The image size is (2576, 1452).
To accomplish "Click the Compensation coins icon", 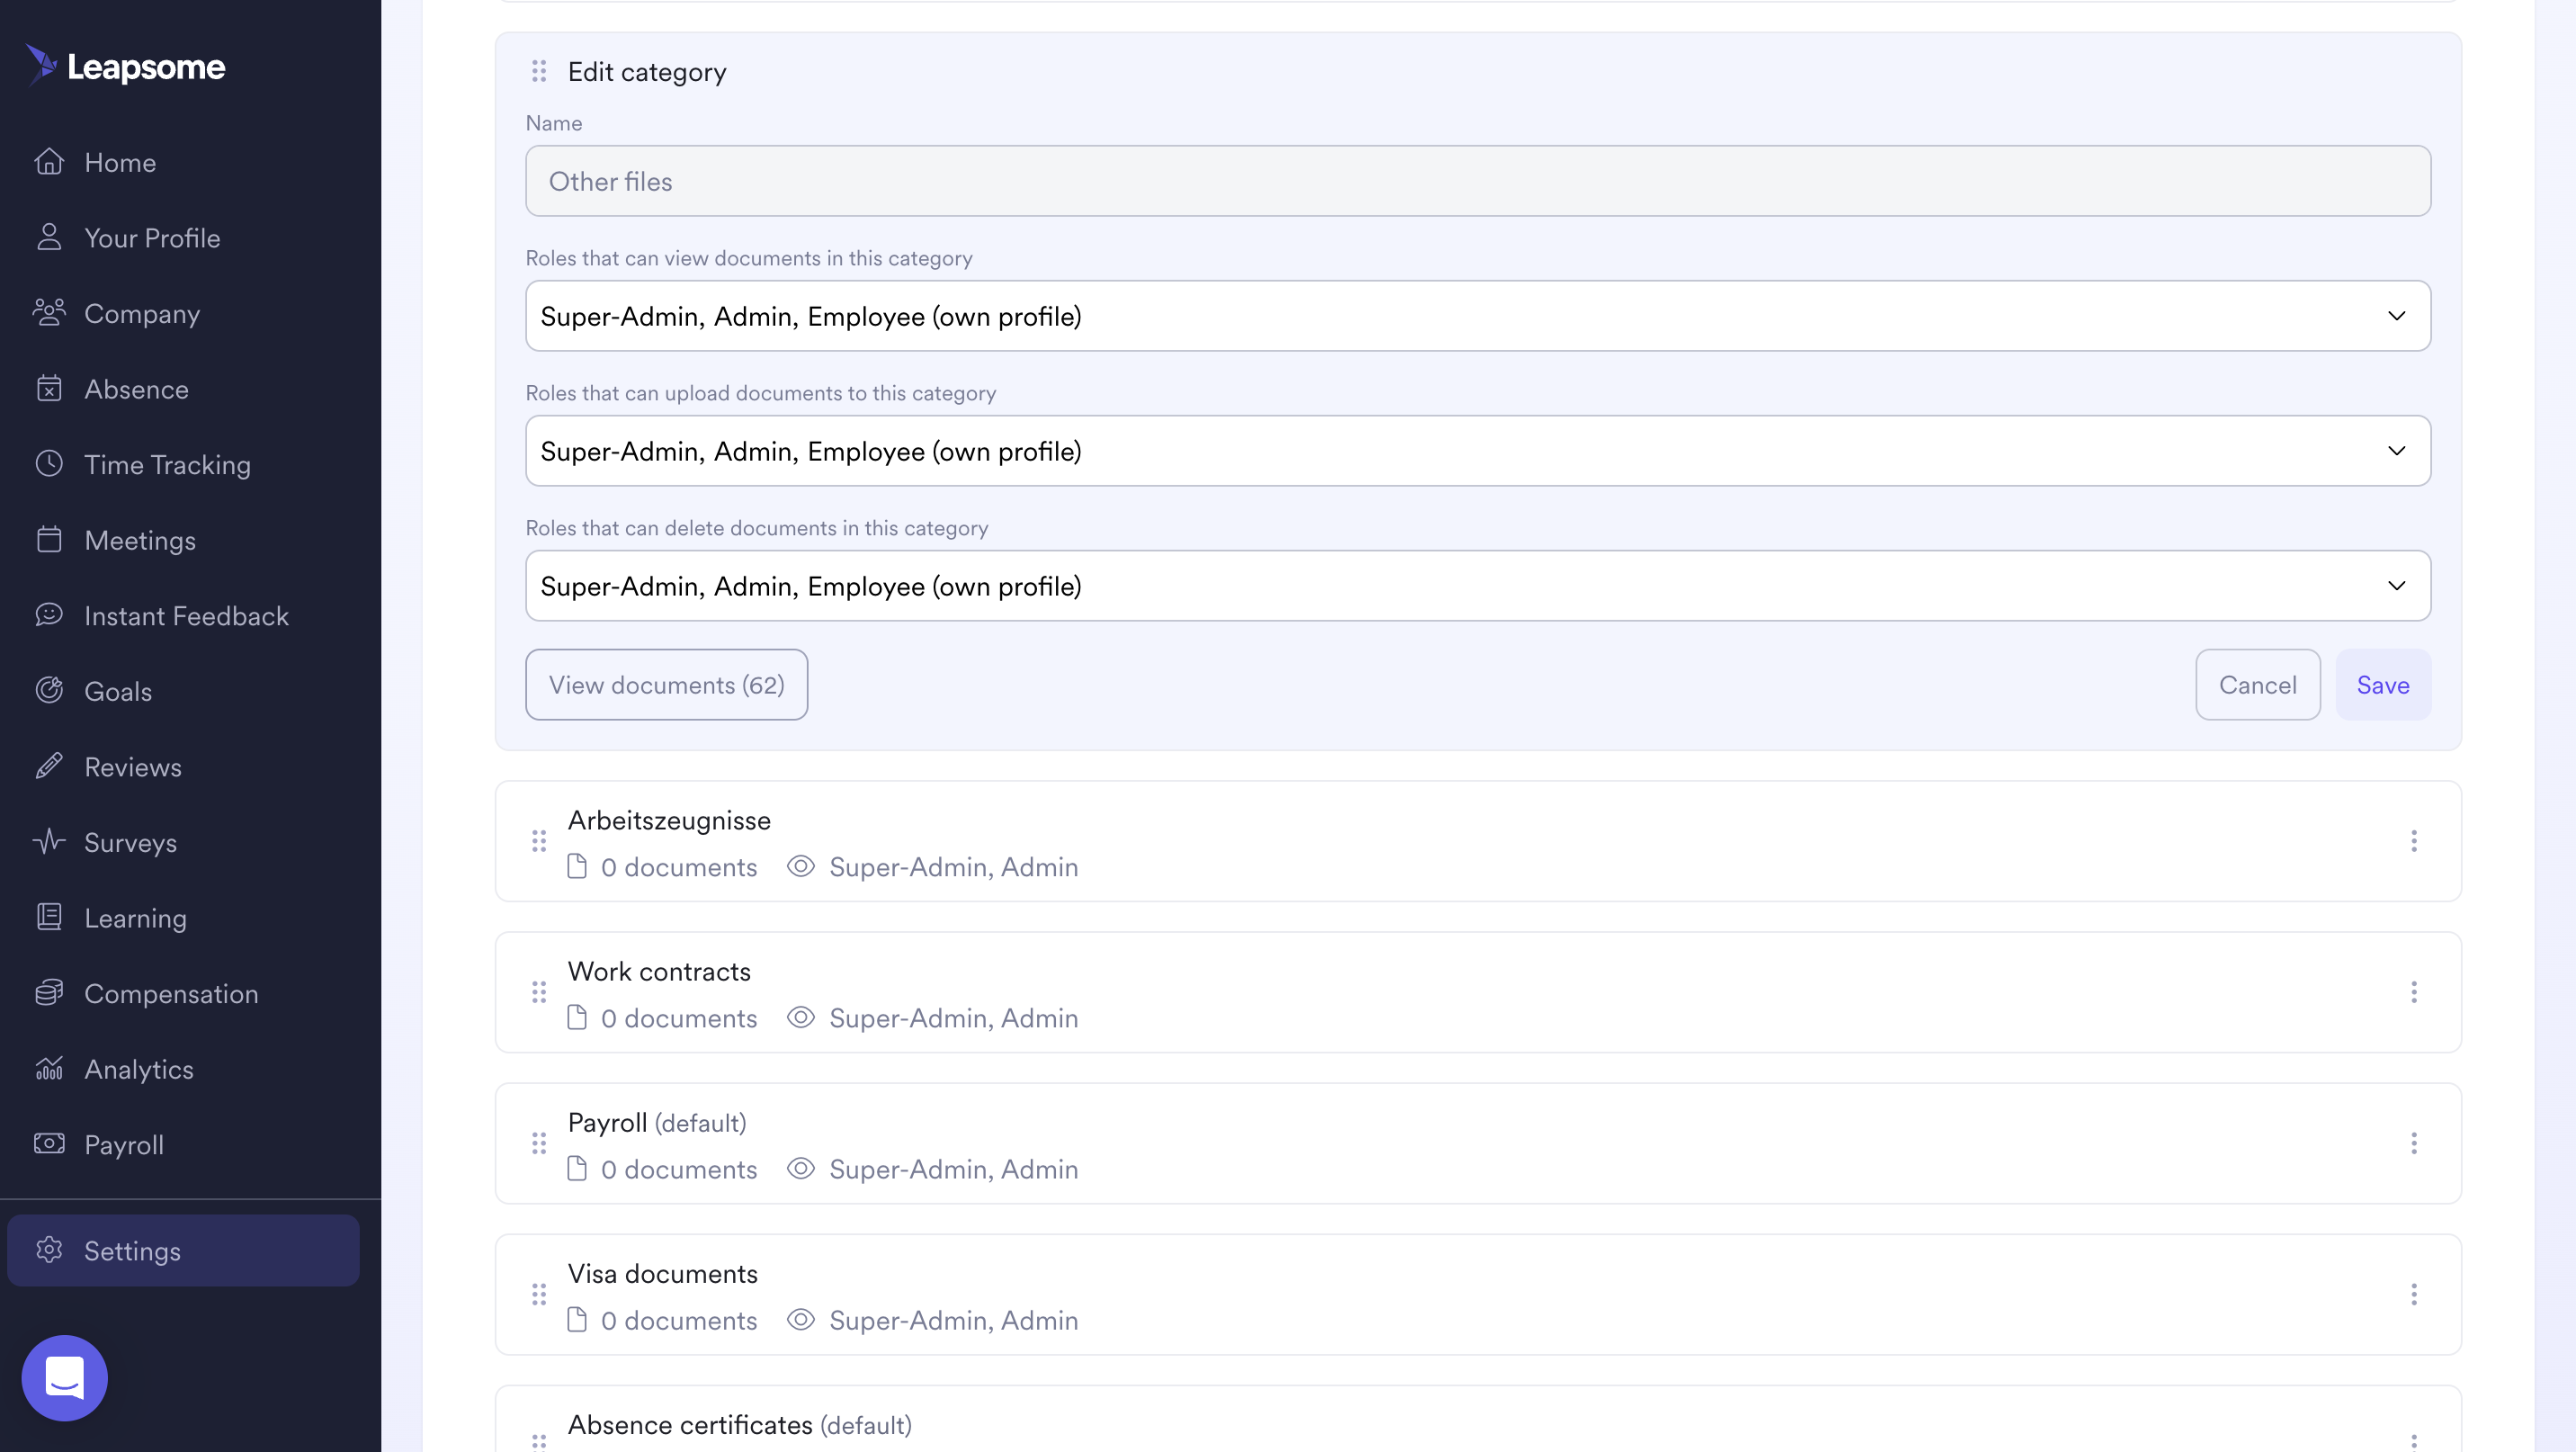I will (49, 993).
